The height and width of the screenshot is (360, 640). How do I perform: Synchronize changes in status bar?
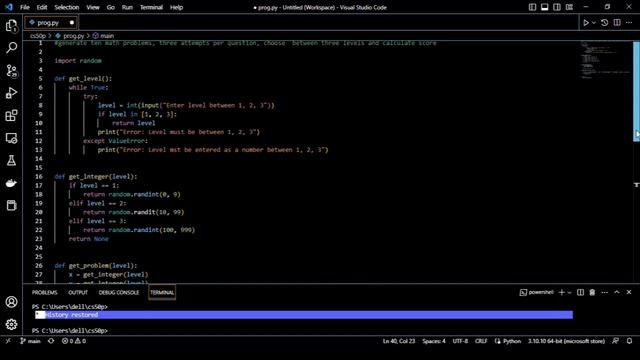tap(51, 341)
